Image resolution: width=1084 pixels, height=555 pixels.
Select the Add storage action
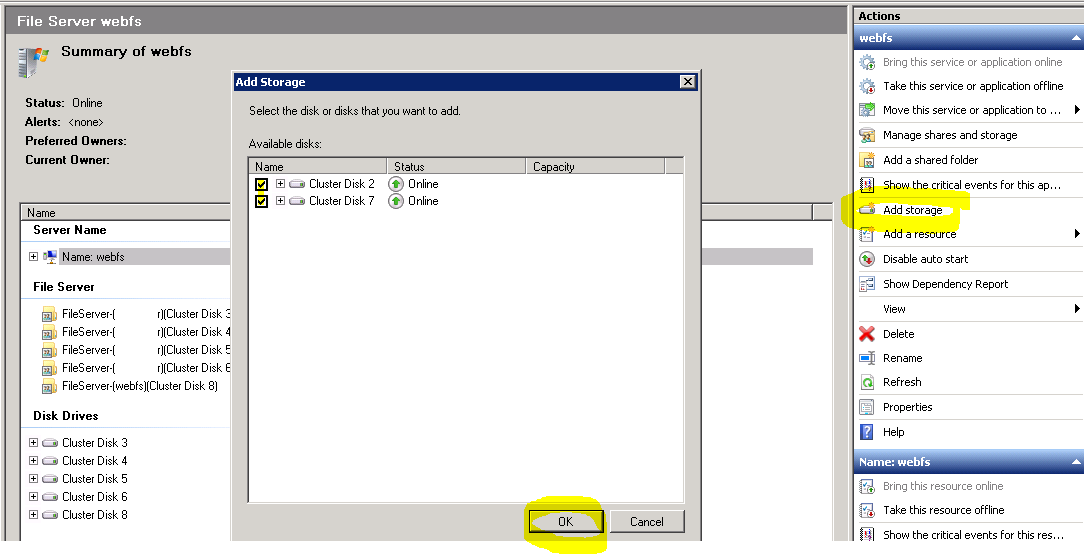913,210
